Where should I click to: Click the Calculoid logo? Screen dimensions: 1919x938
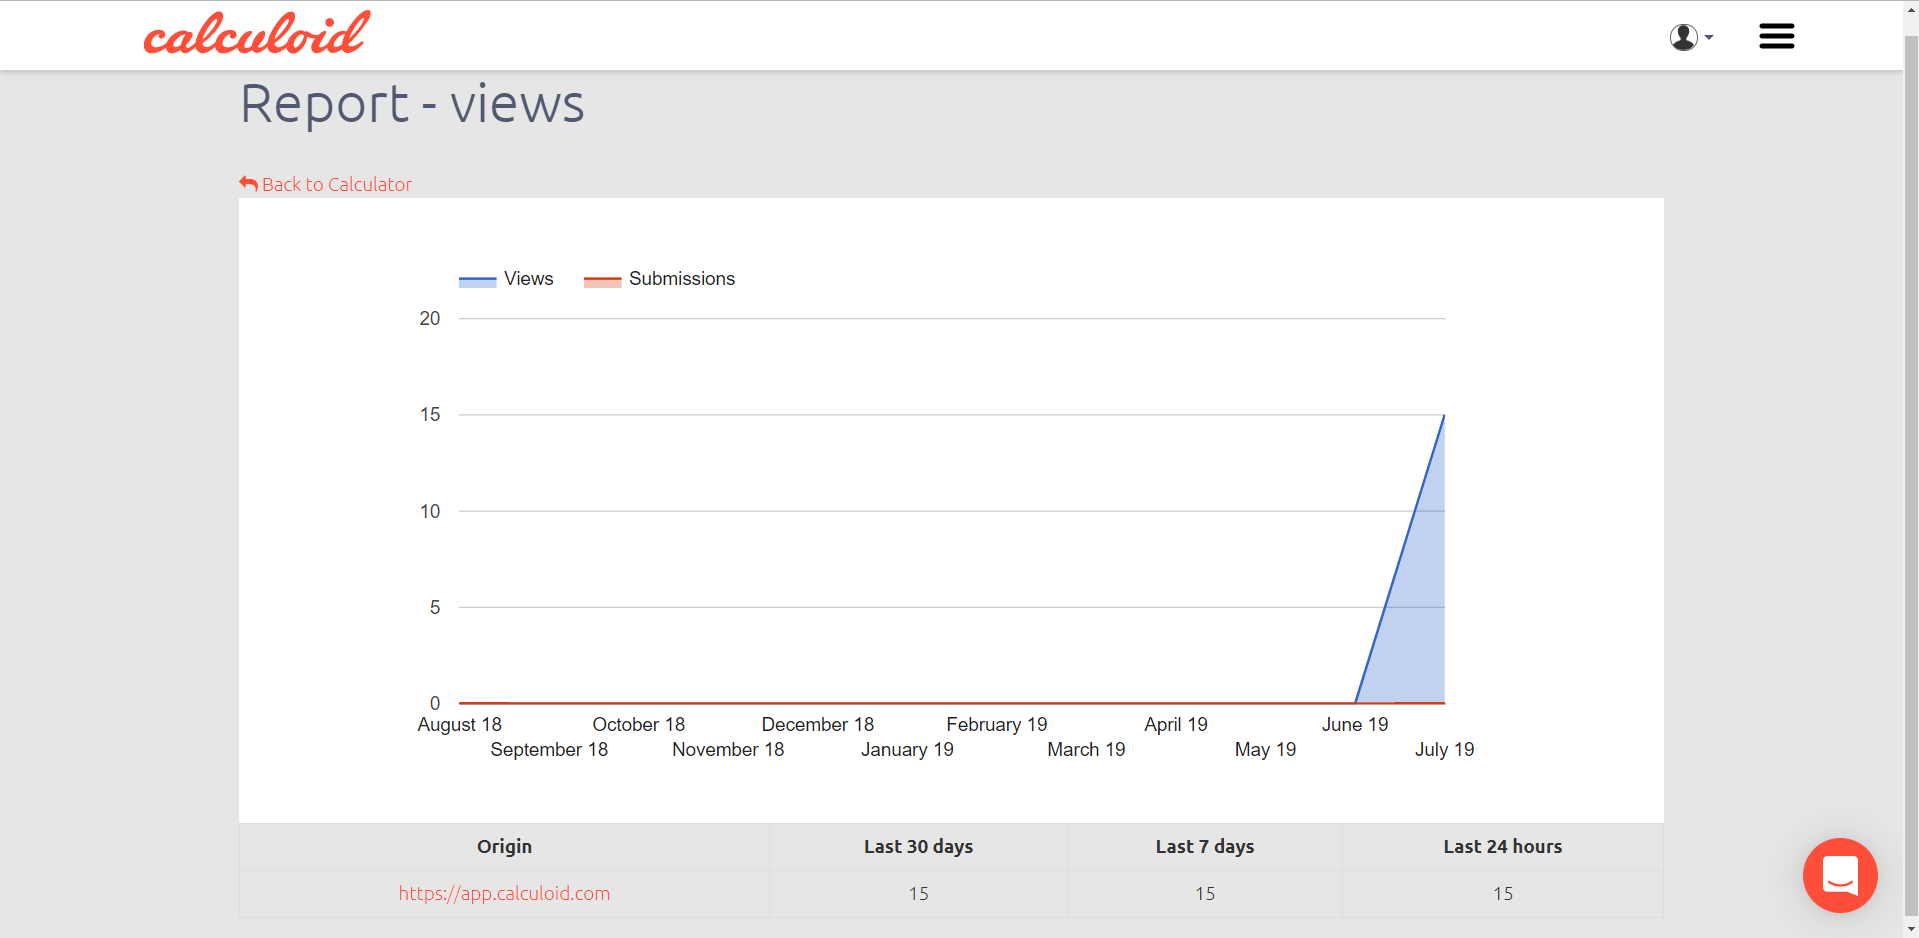pyautogui.click(x=257, y=33)
